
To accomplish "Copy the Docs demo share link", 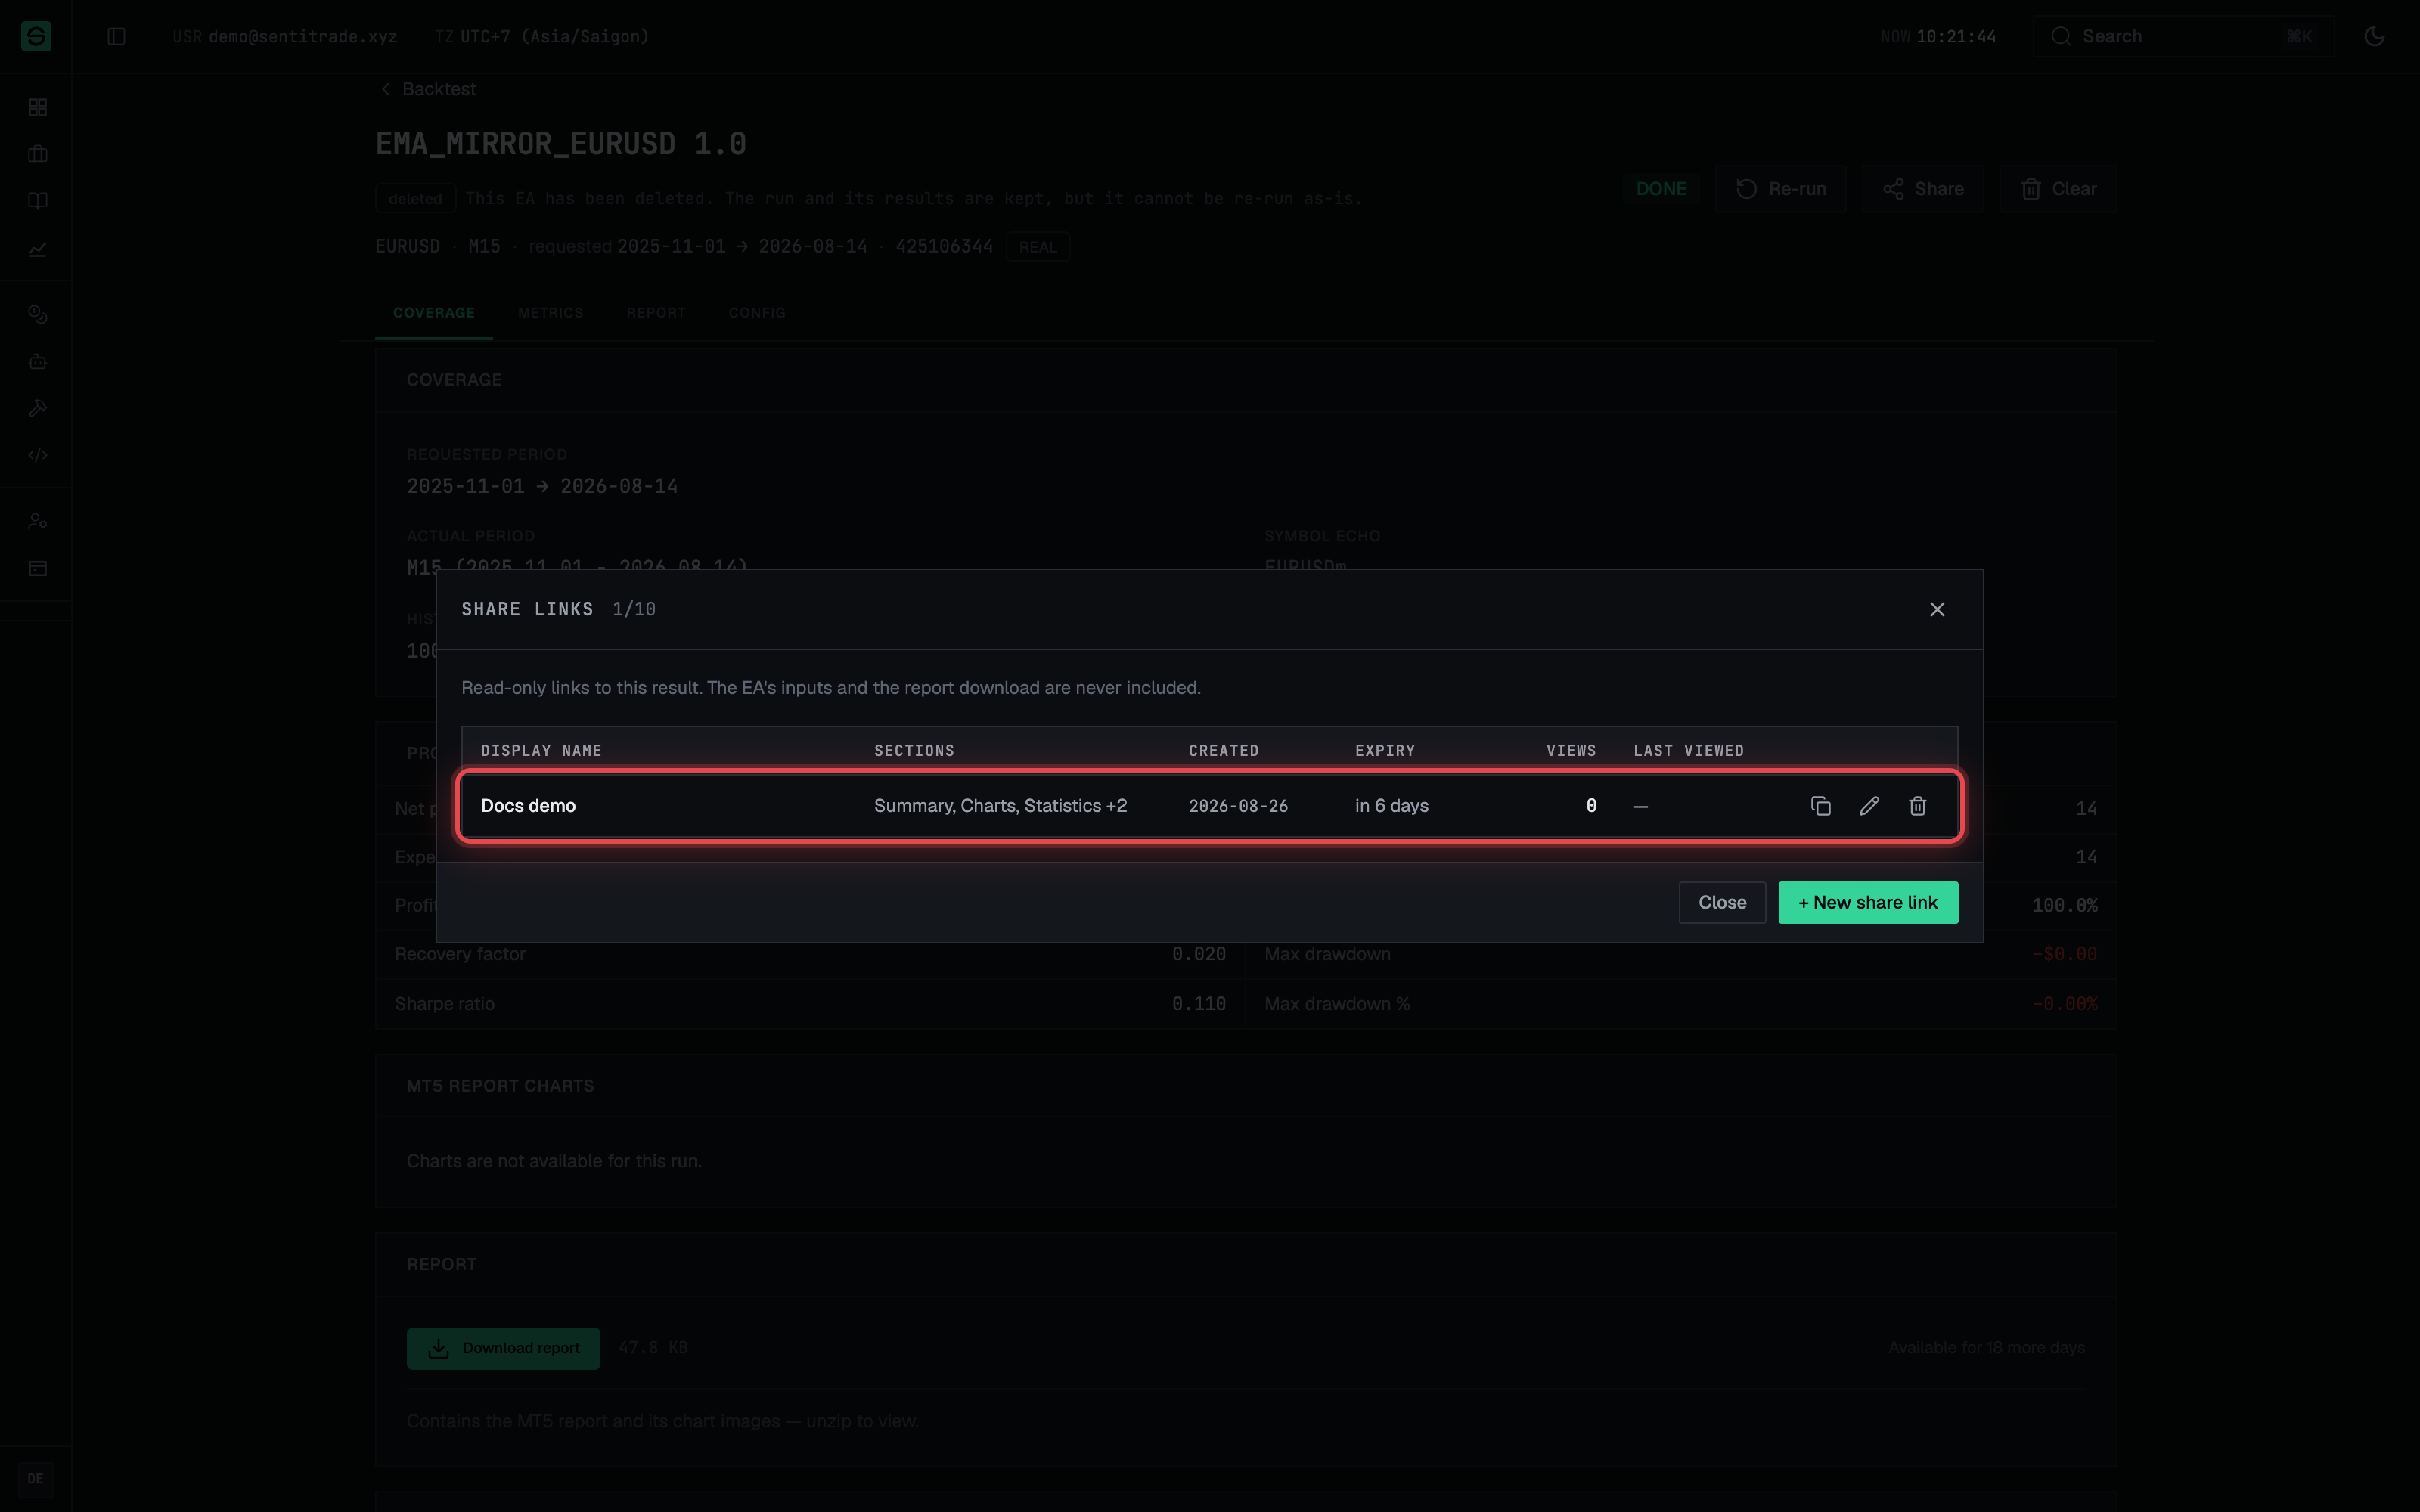I will point(1820,806).
